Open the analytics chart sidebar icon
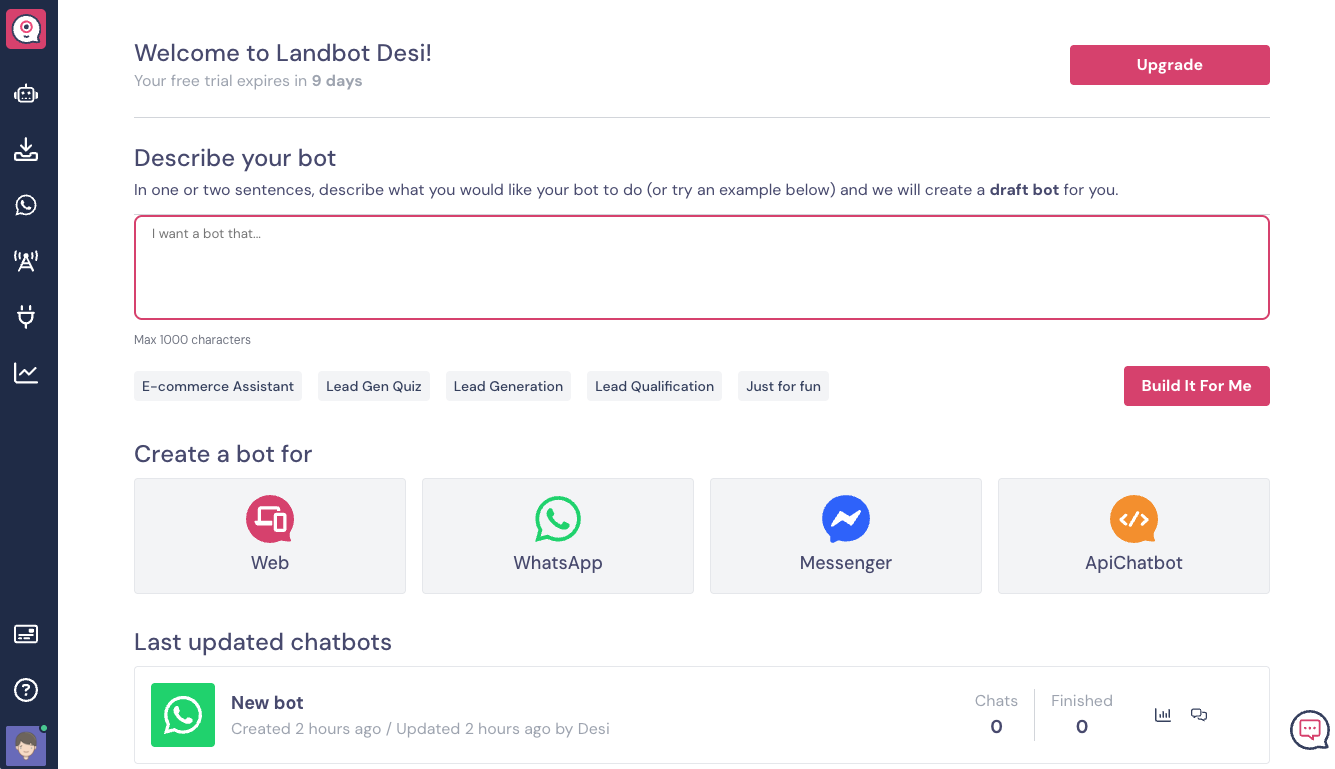Viewport: 1335px width, 769px height. [26, 373]
